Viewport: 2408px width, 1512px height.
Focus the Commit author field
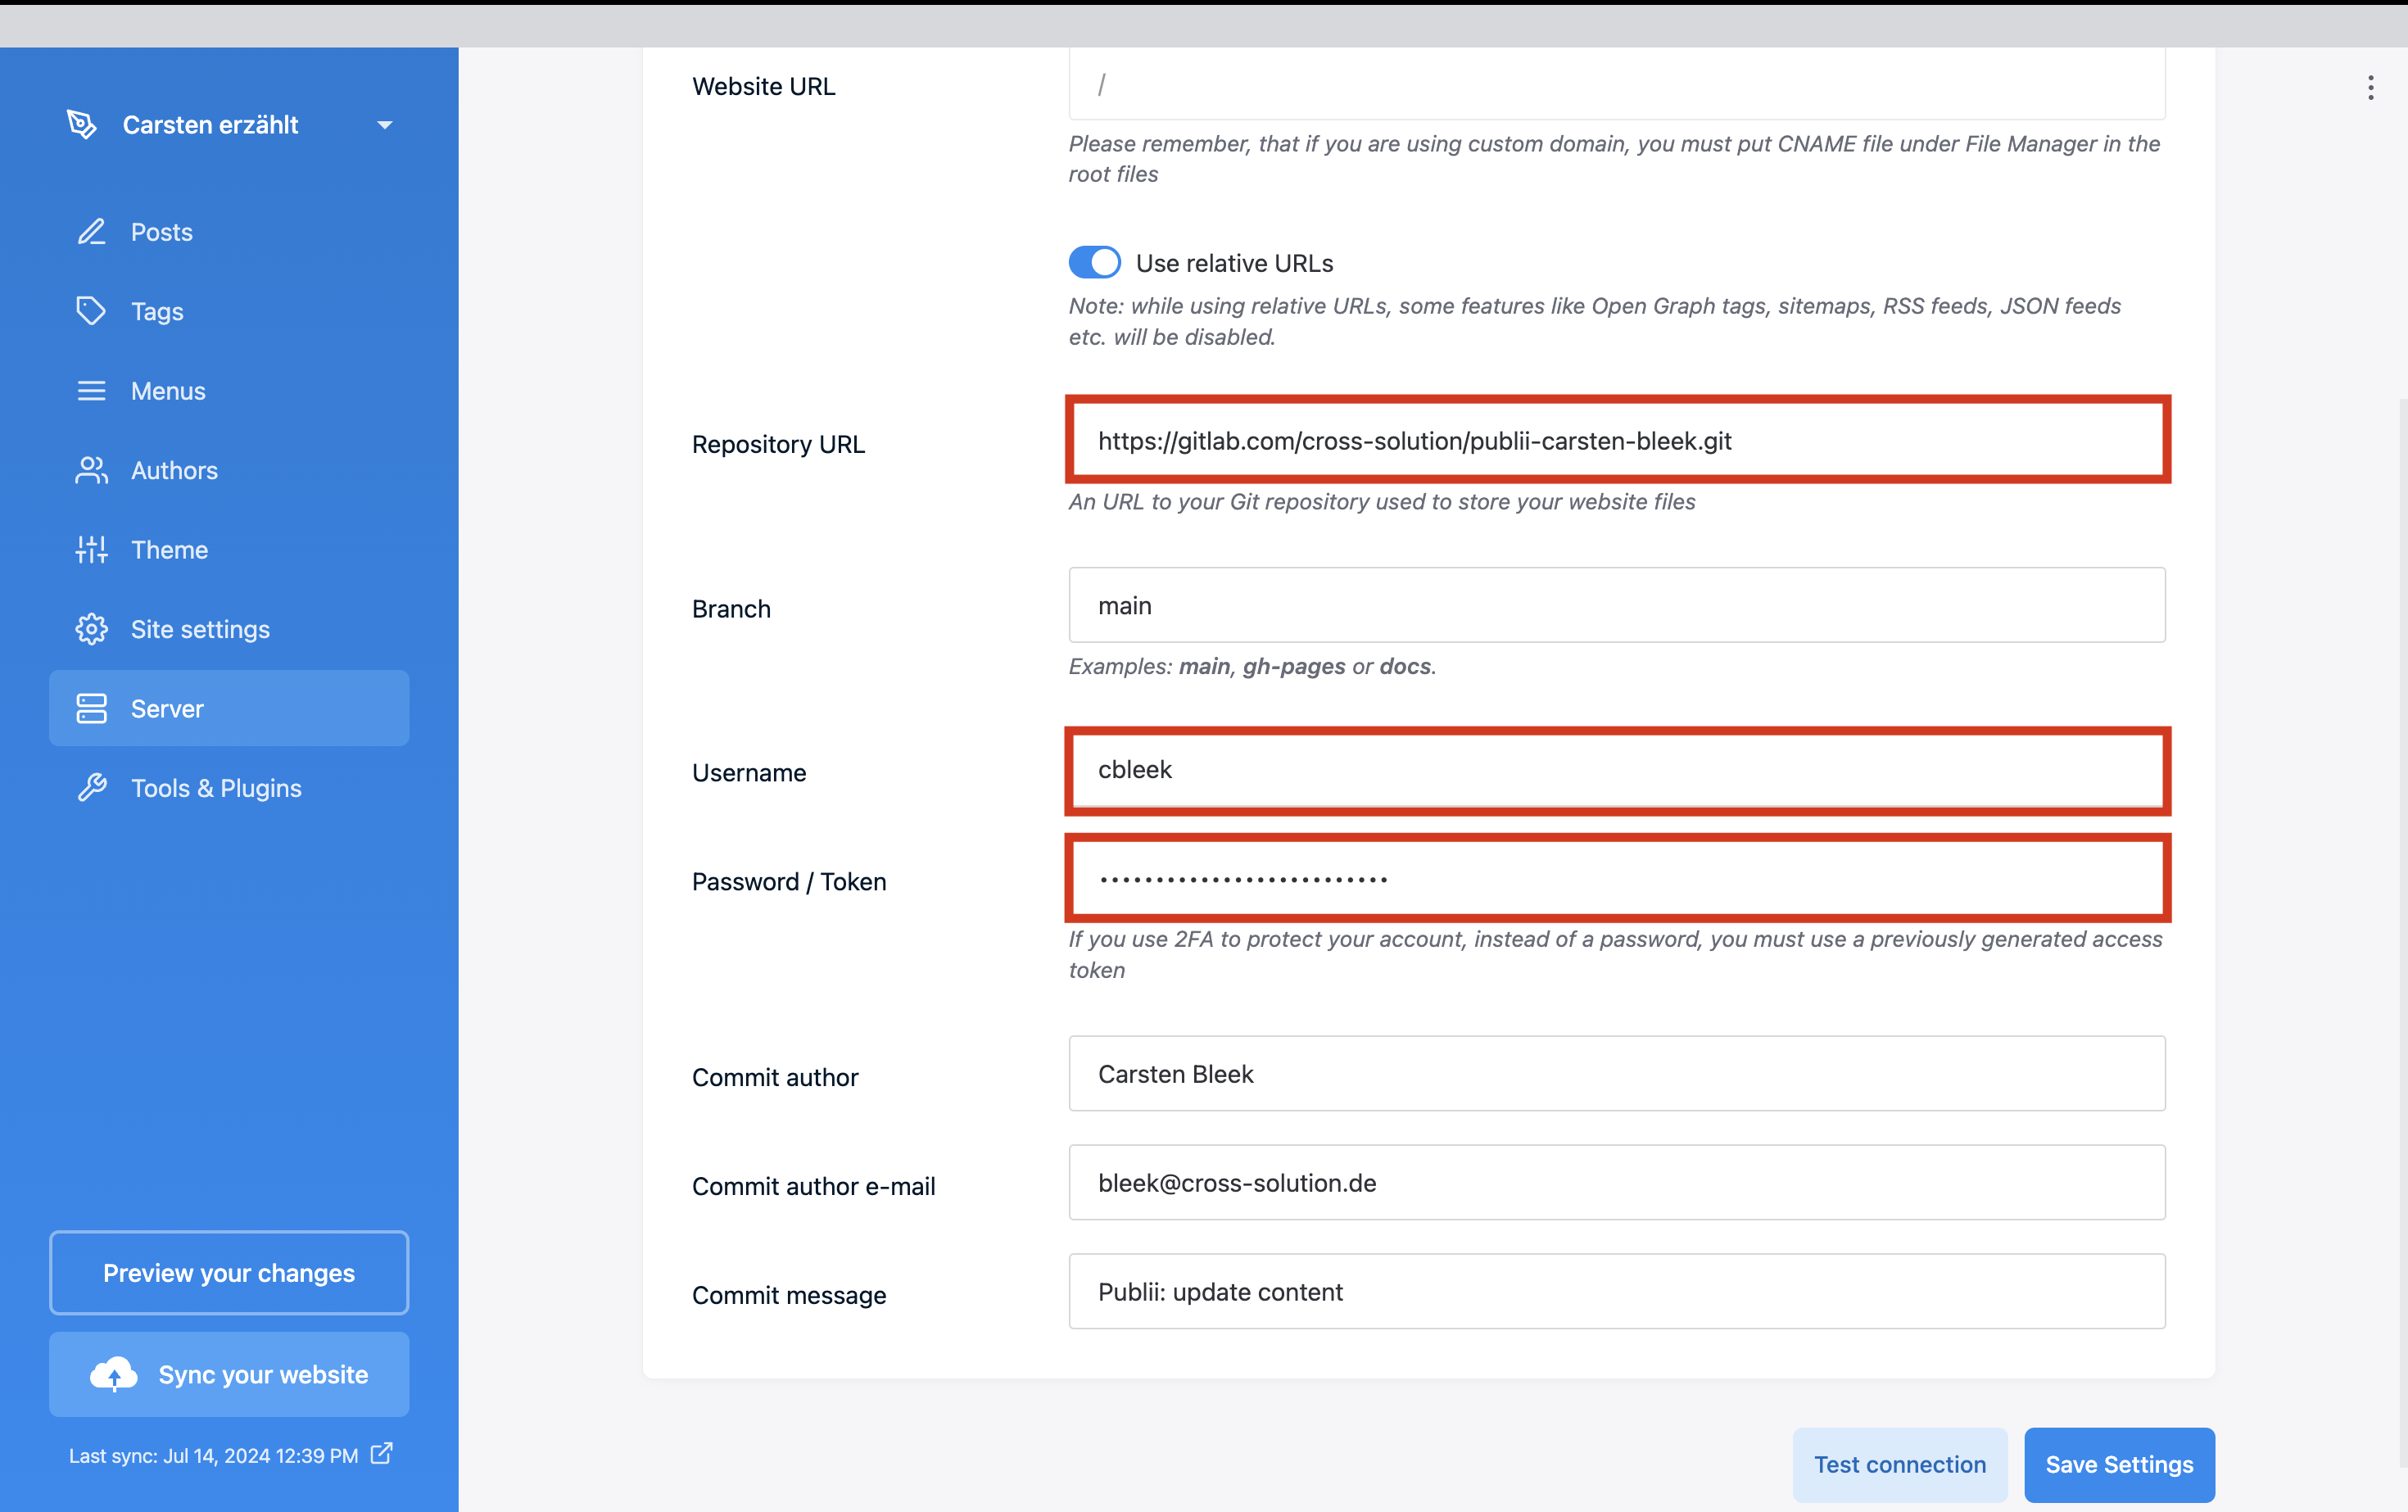click(1617, 1073)
